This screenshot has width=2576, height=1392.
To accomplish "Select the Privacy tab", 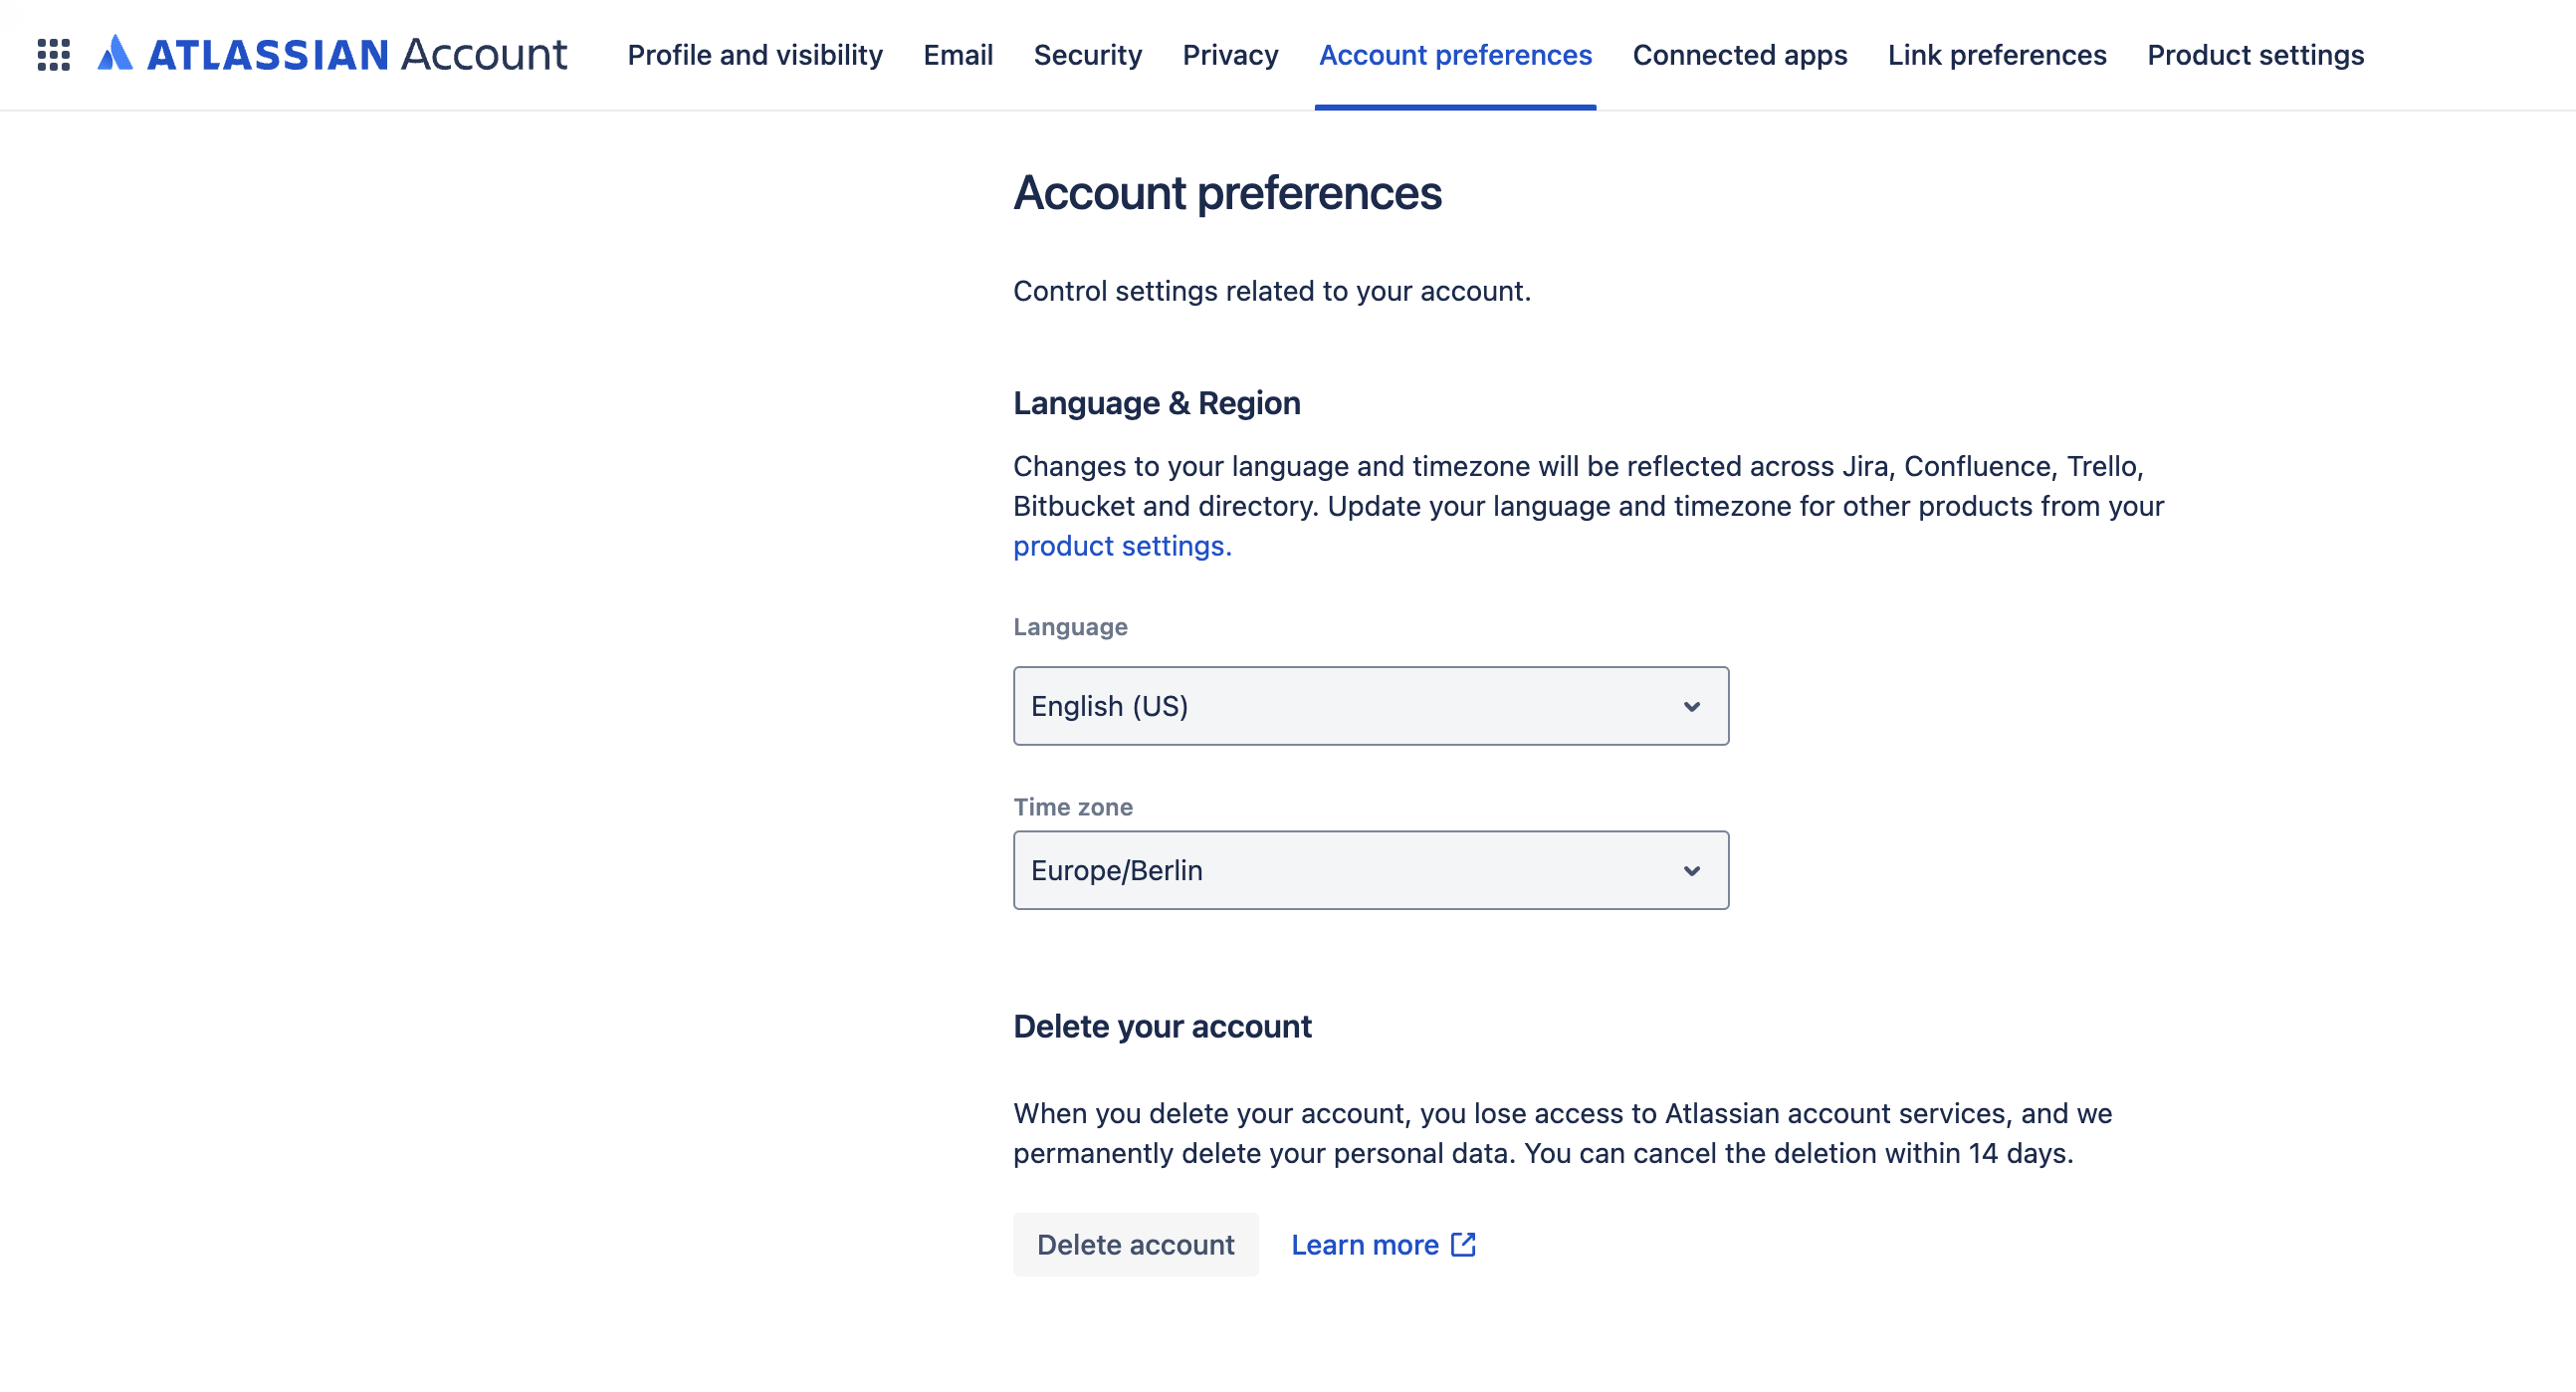I will point(1230,55).
